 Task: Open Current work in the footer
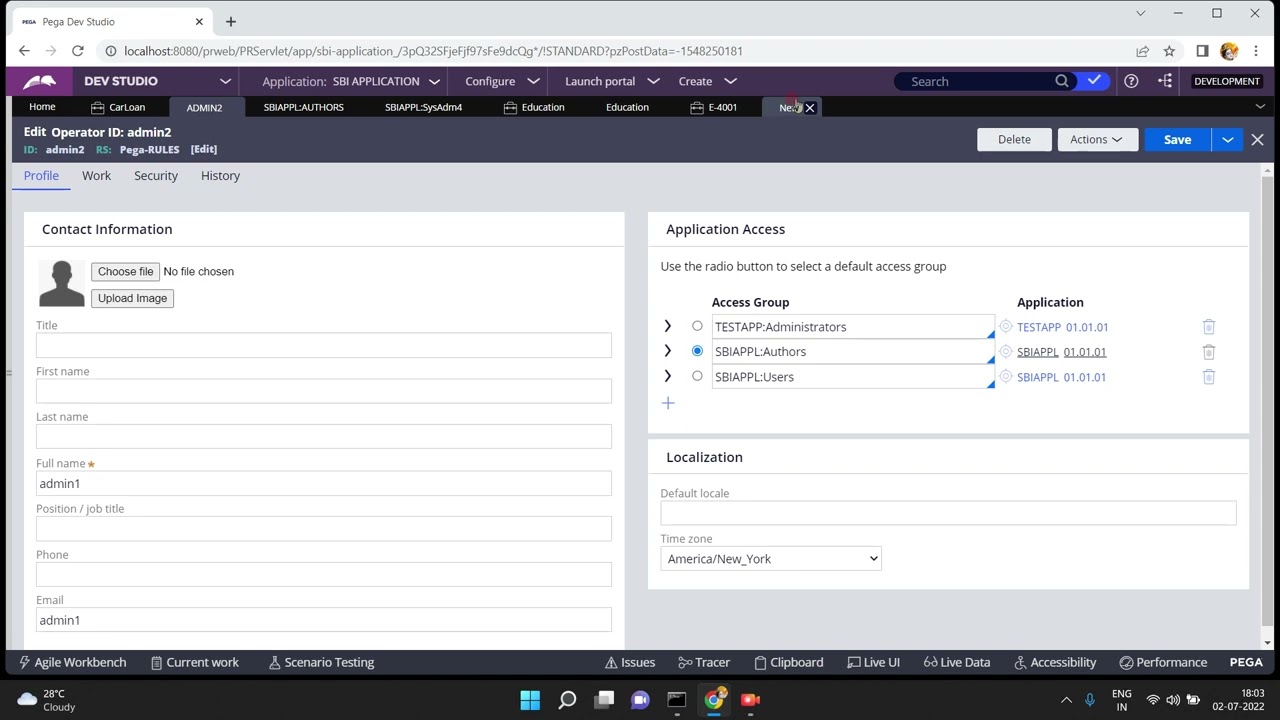195,662
